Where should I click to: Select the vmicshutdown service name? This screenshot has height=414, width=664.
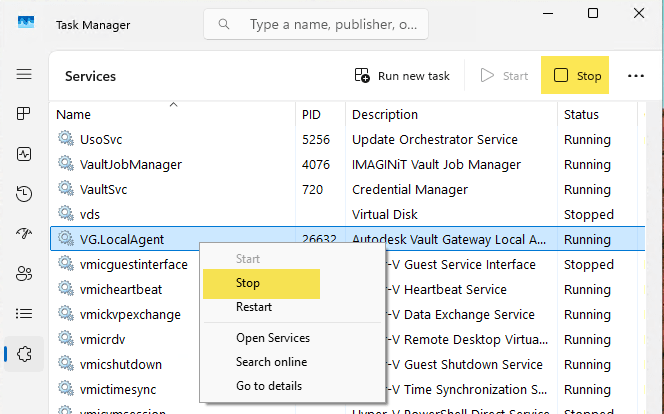pos(121,364)
